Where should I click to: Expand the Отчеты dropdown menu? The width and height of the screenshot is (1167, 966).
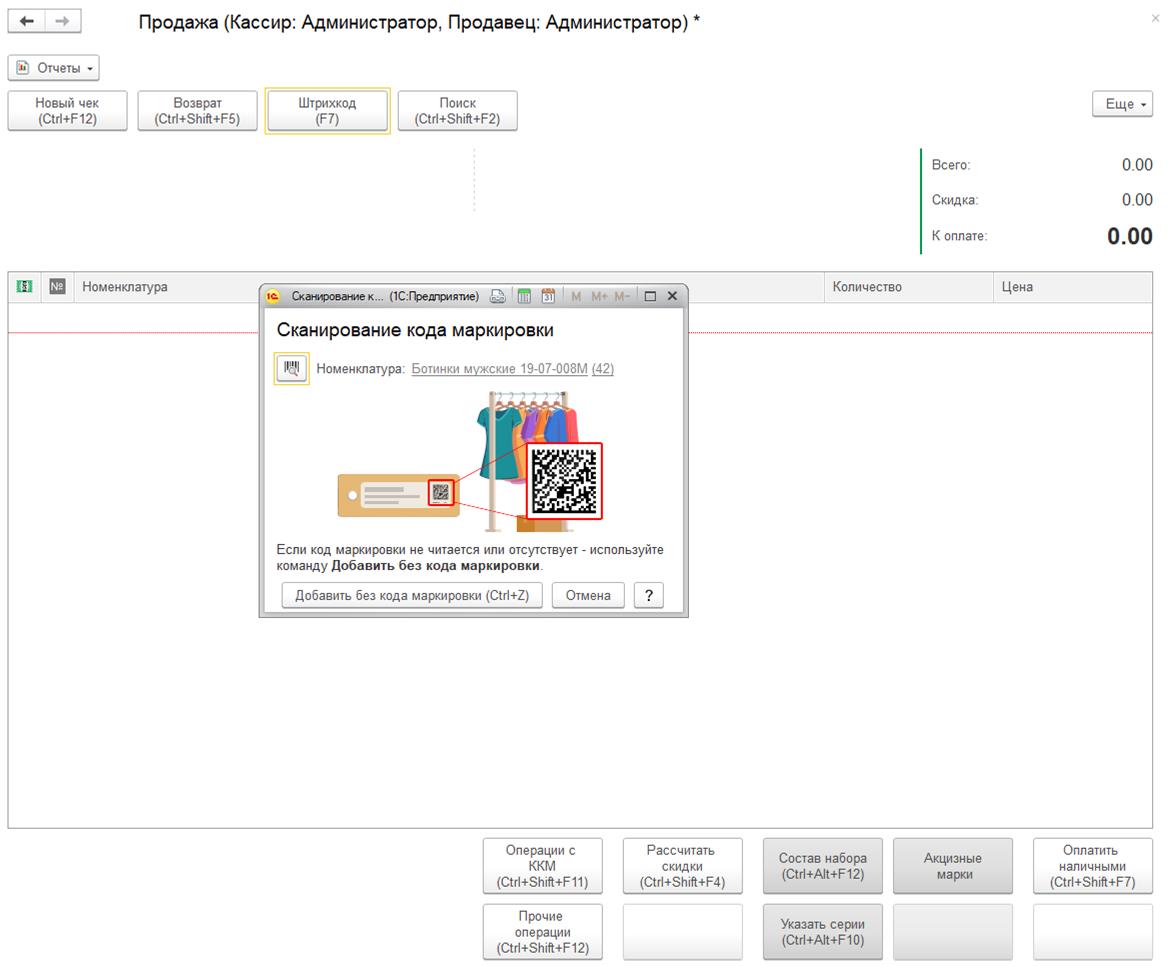pos(54,68)
